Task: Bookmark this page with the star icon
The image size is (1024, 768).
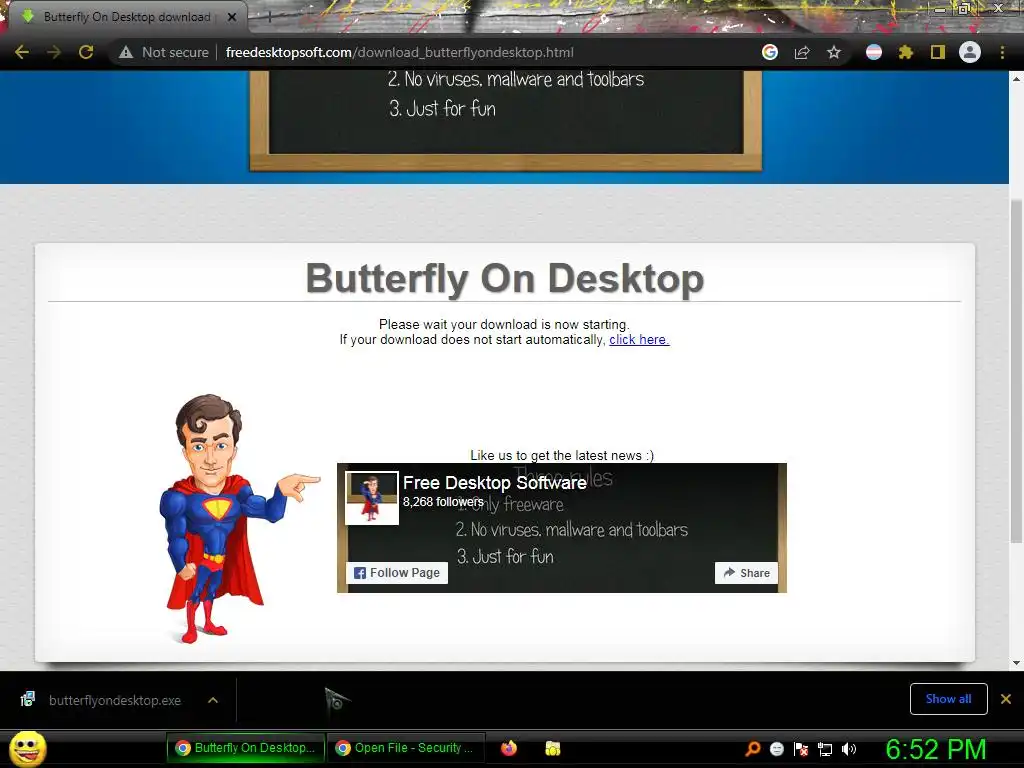Action: click(834, 52)
